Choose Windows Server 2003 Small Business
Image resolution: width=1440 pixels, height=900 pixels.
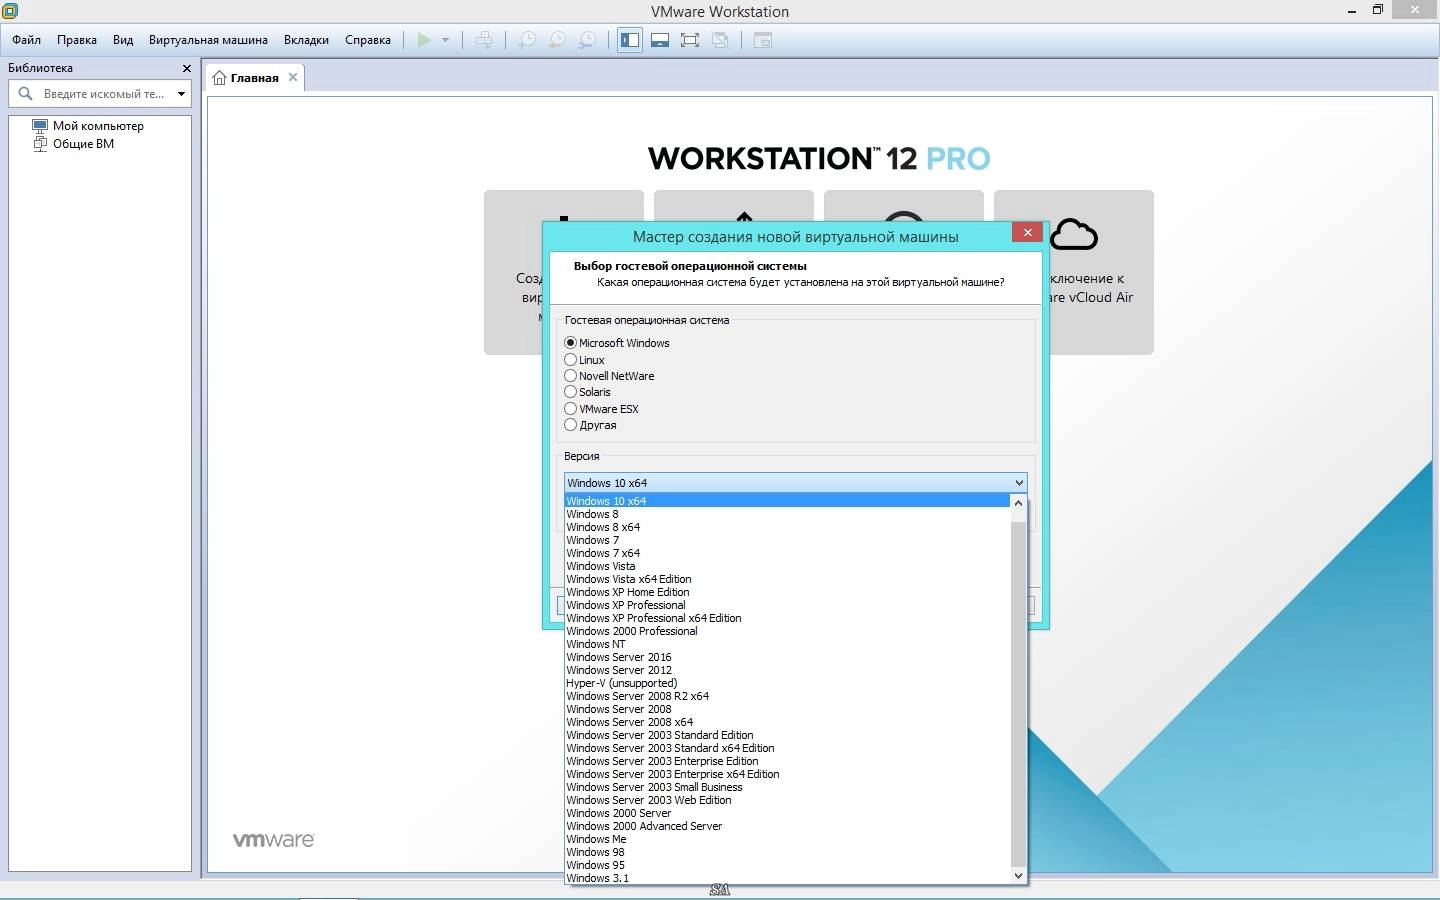[x=788, y=787]
